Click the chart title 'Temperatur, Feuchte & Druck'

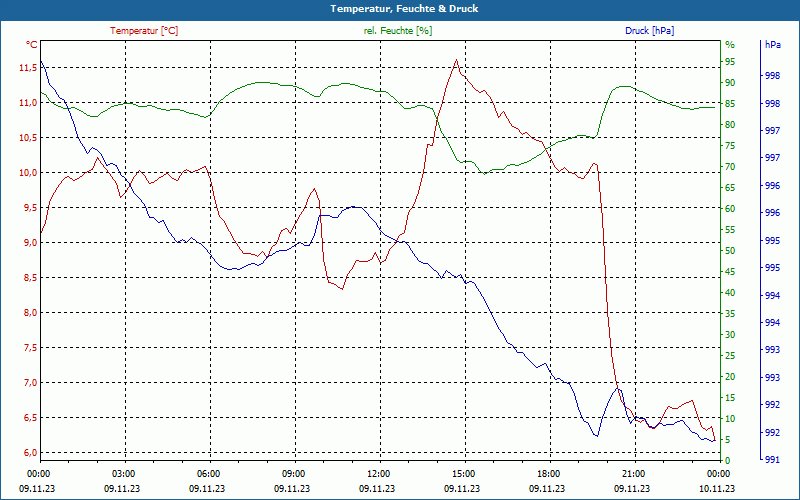404,9
